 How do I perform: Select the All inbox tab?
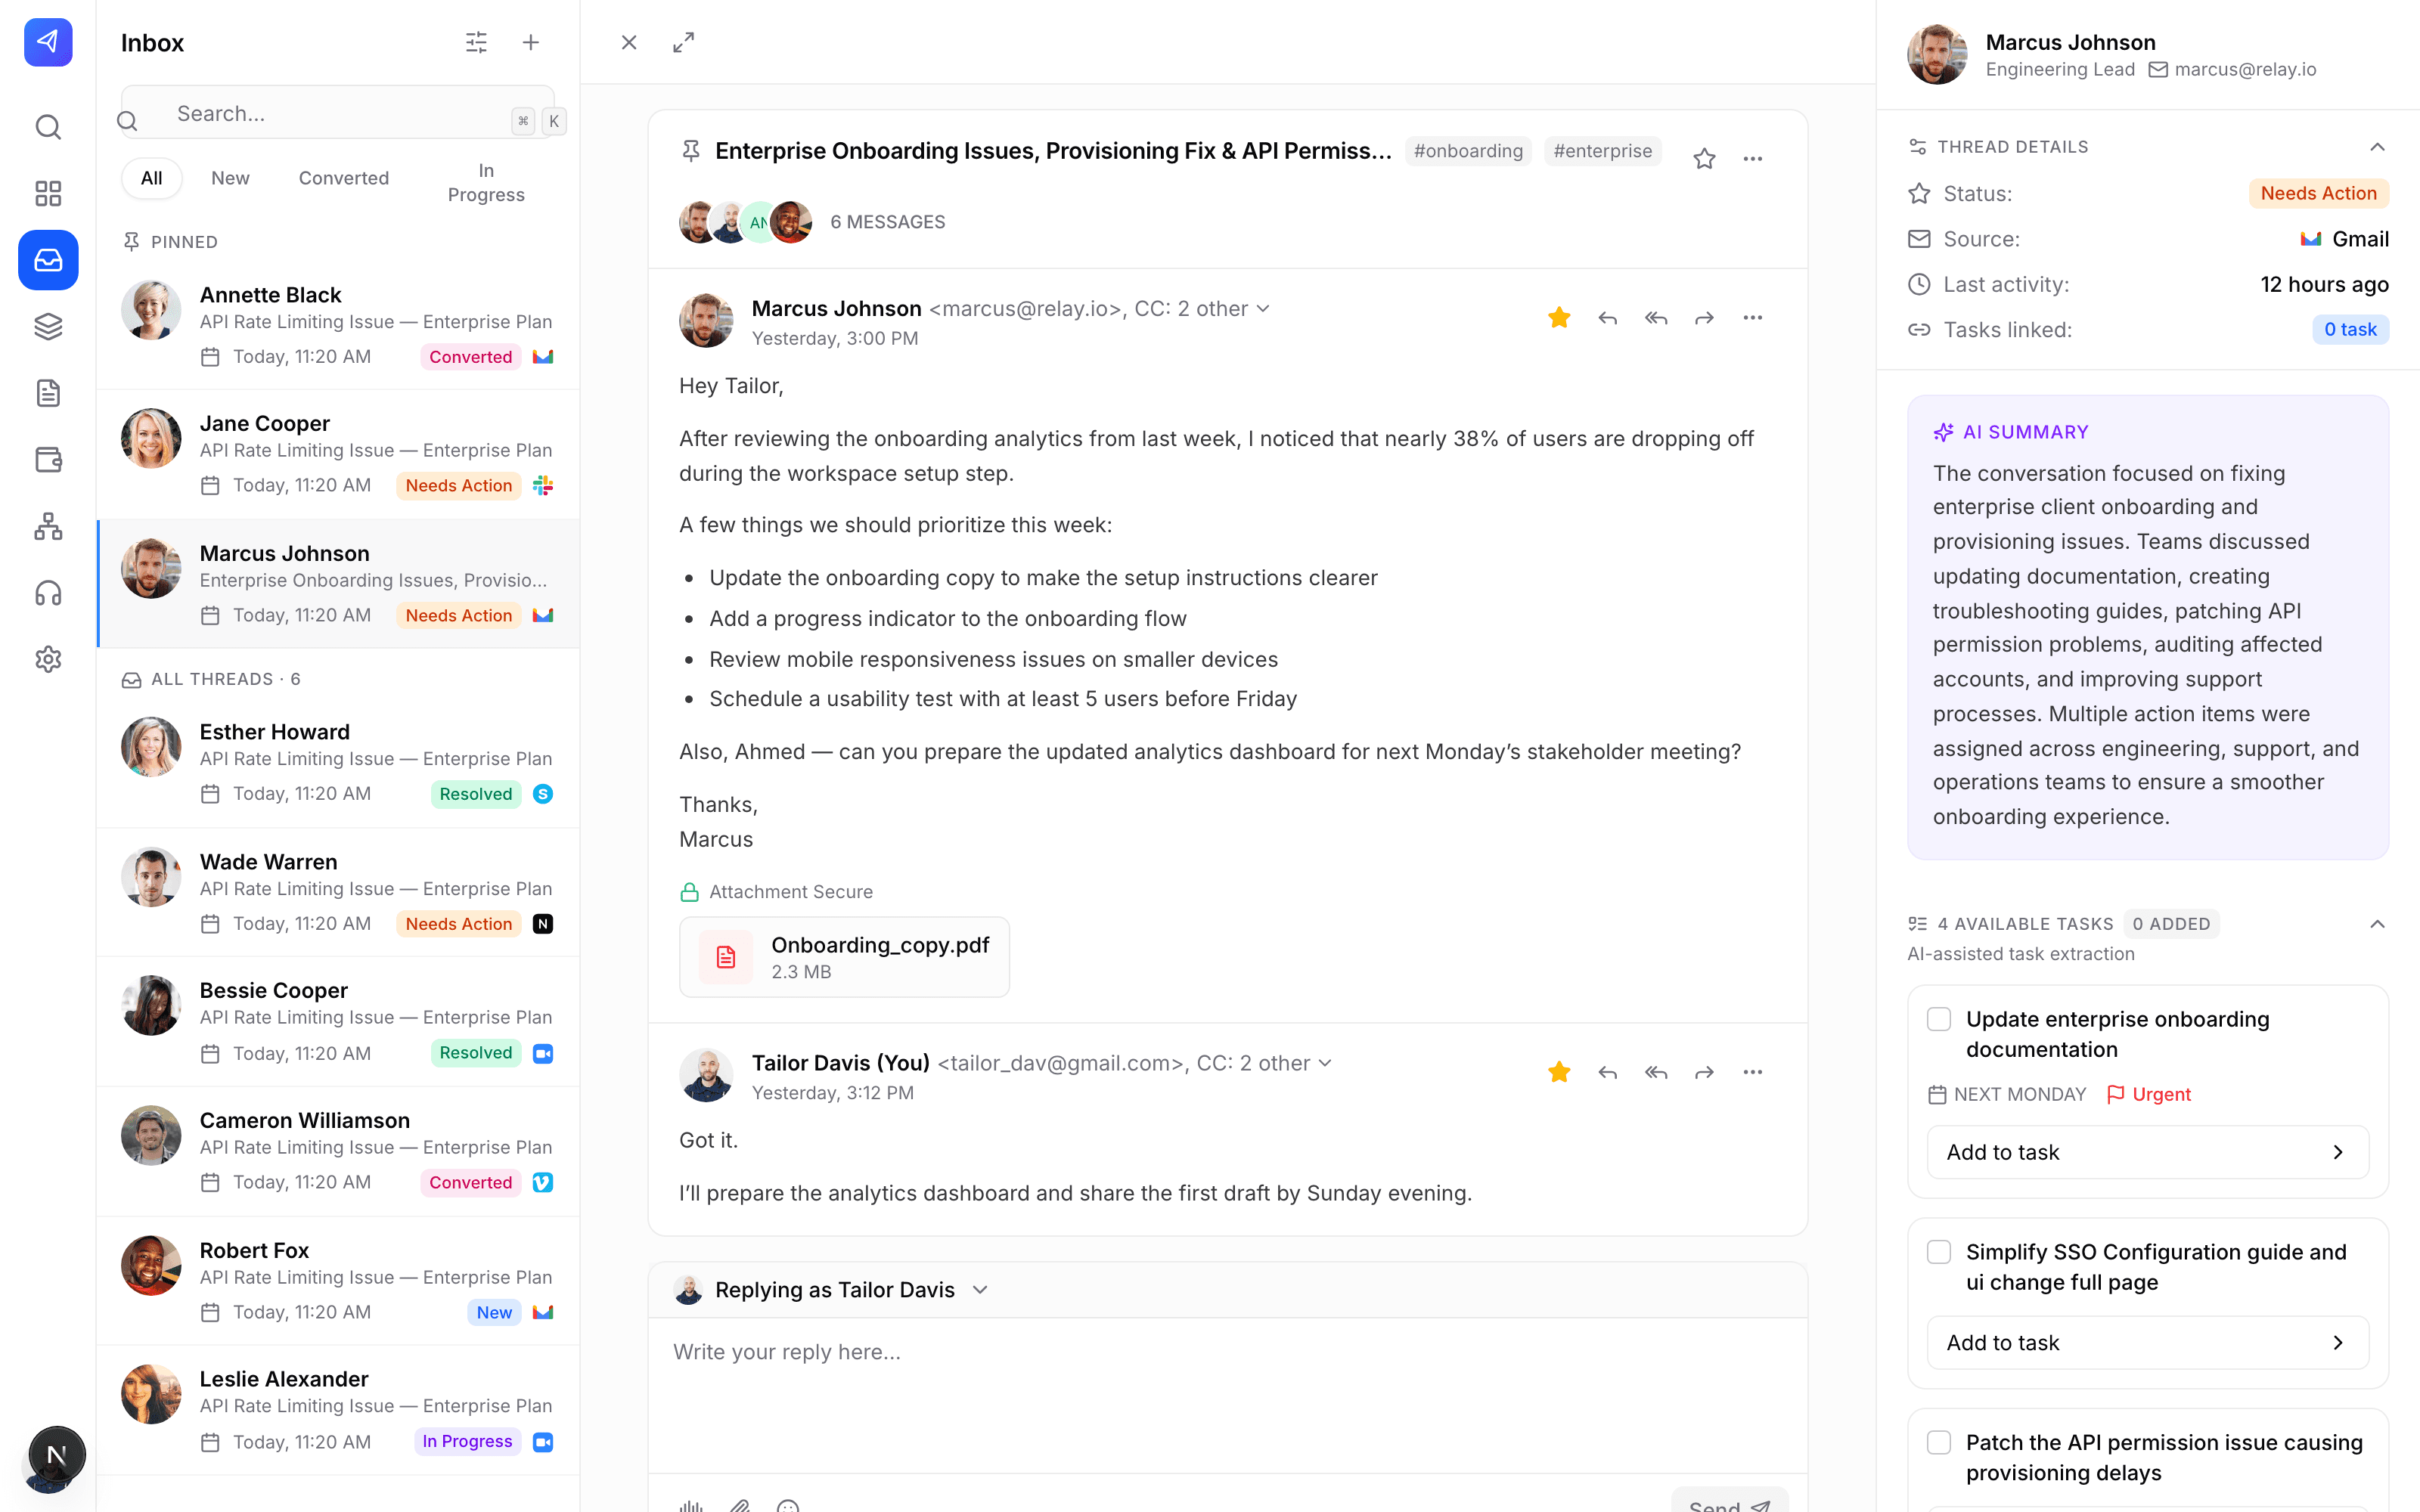point(151,178)
